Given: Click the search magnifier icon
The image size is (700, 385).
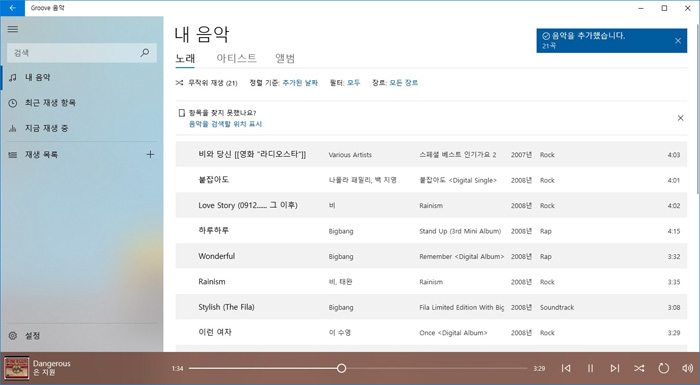Looking at the screenshot, I should click(x=145, y=53).
